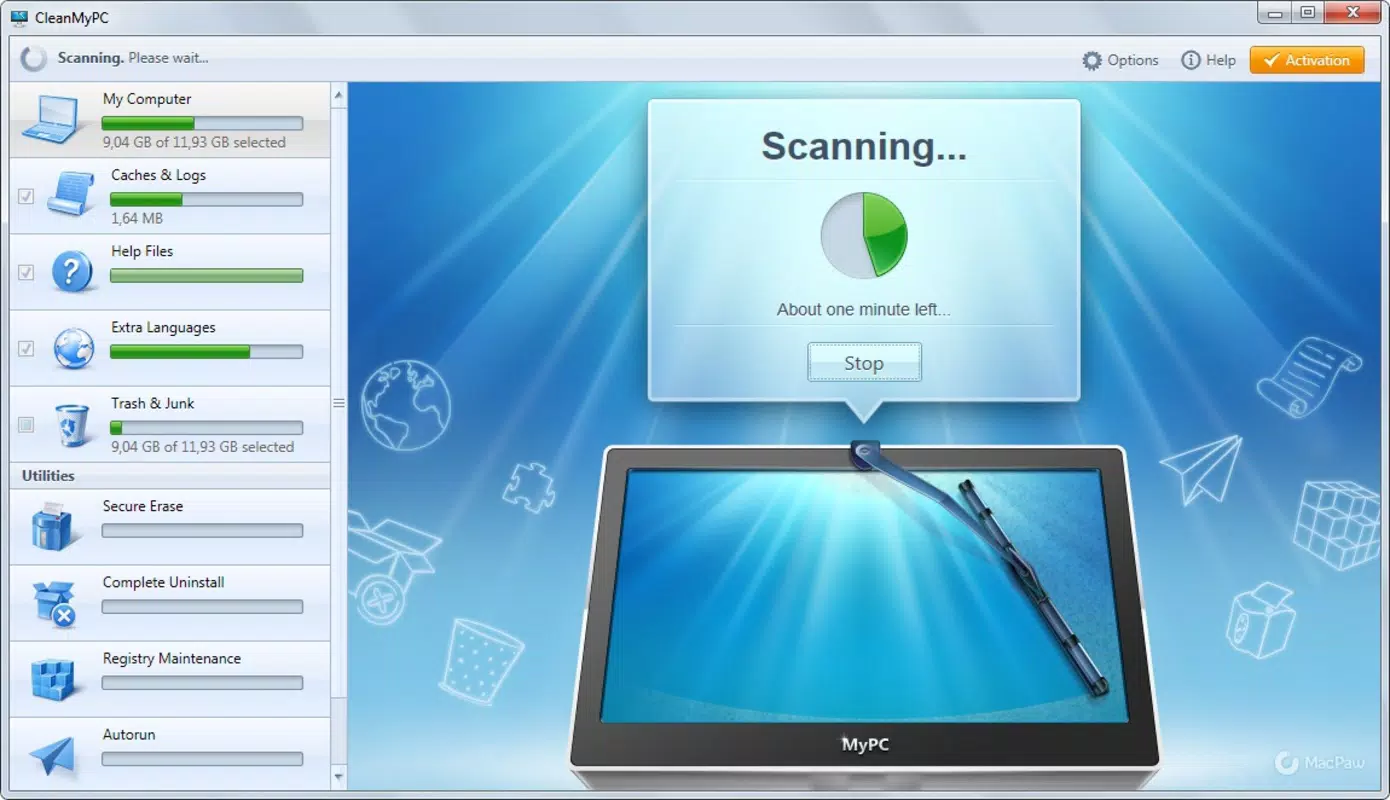Toggle the Extra Languages checkbox
1390x800 pixels.
pos(26,348)
